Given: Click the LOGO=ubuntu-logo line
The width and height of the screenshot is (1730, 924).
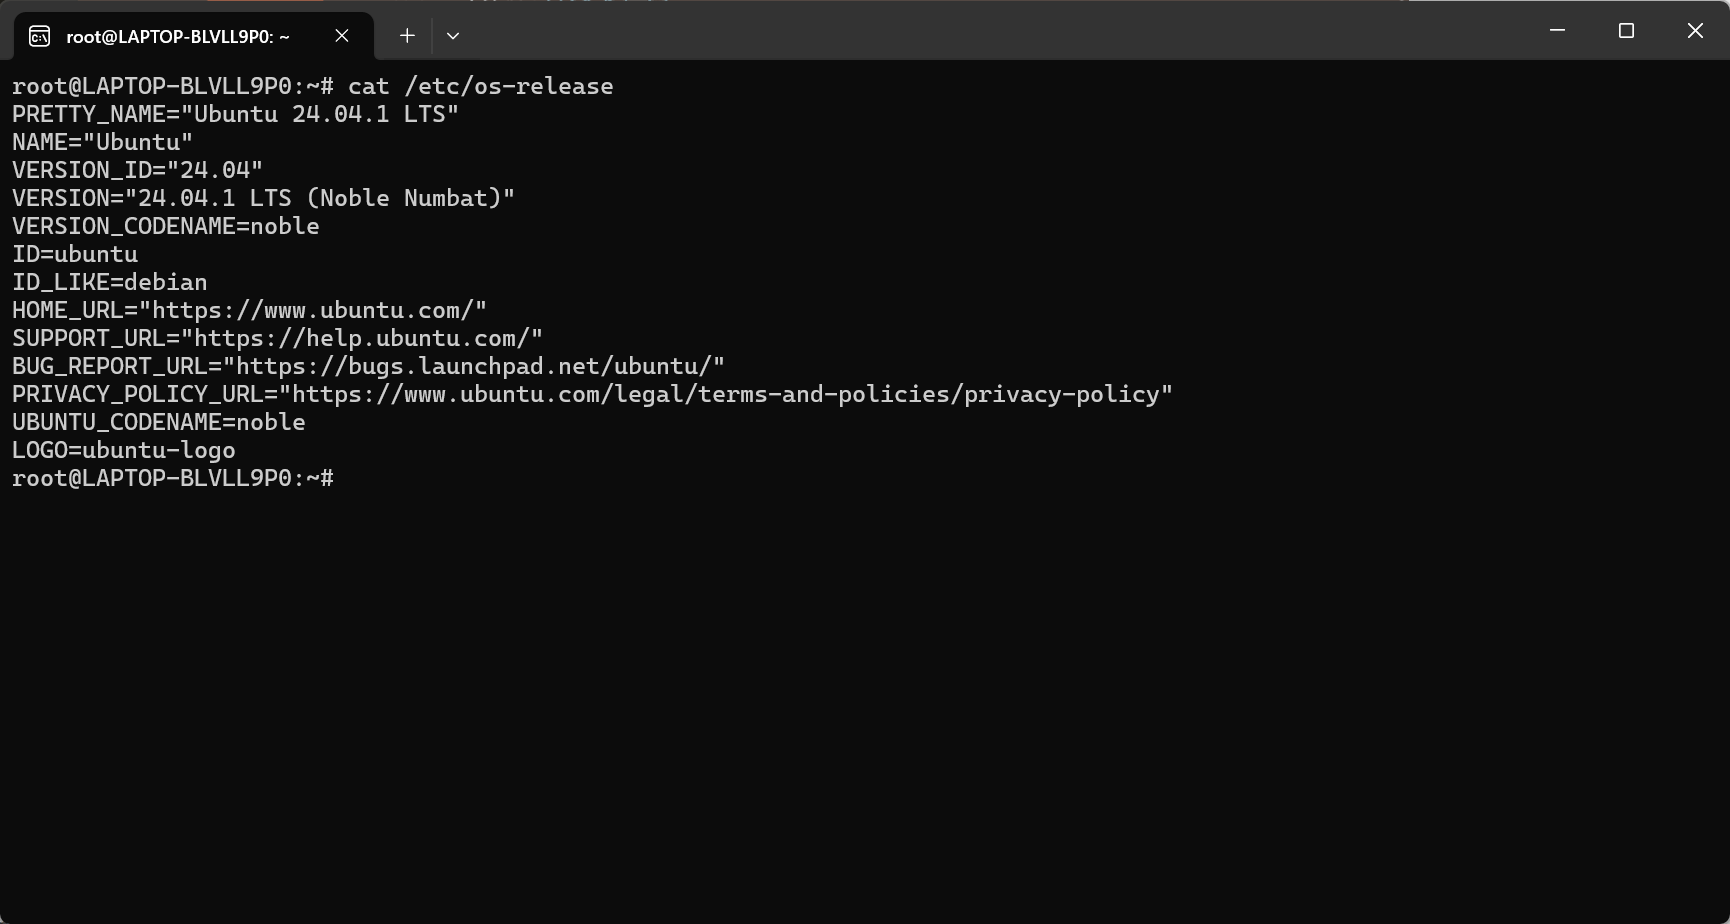Looking at the screenshot, I should [124, 450].
